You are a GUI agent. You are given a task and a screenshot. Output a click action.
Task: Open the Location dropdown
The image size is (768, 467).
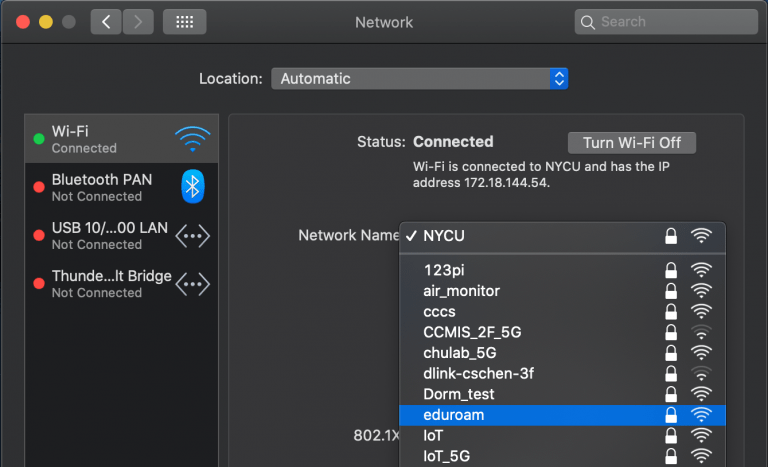click(419, 78)
